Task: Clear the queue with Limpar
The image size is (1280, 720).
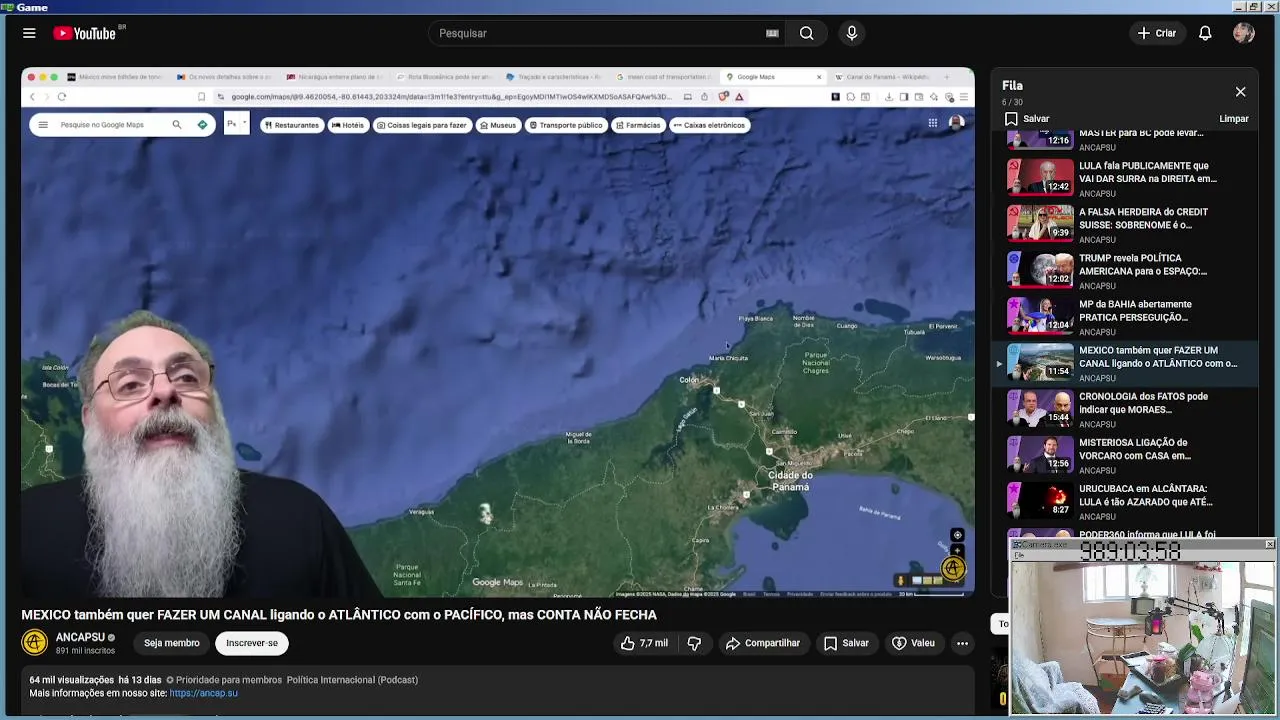Action: 1234,118
